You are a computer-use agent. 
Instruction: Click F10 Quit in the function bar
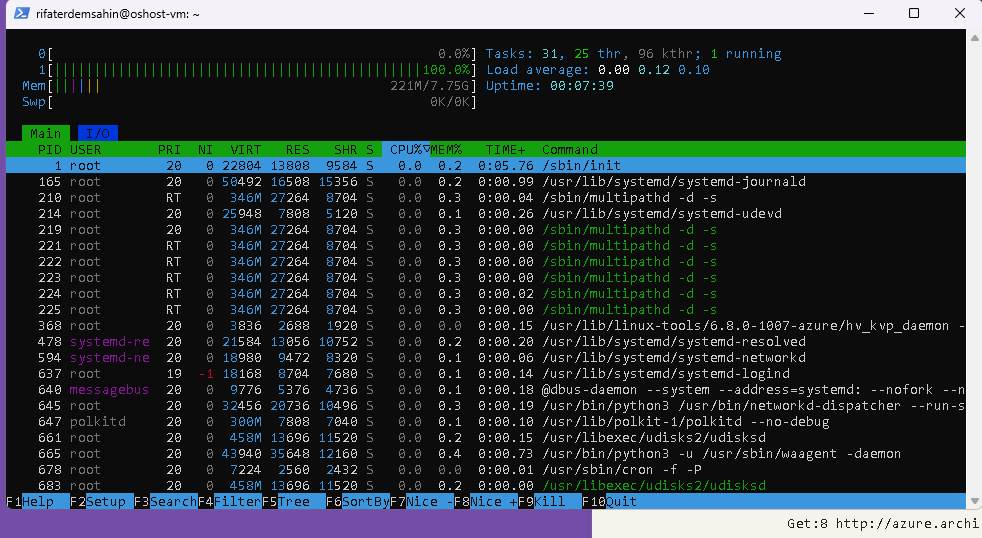pyautogui.click(x=609, y=502)
